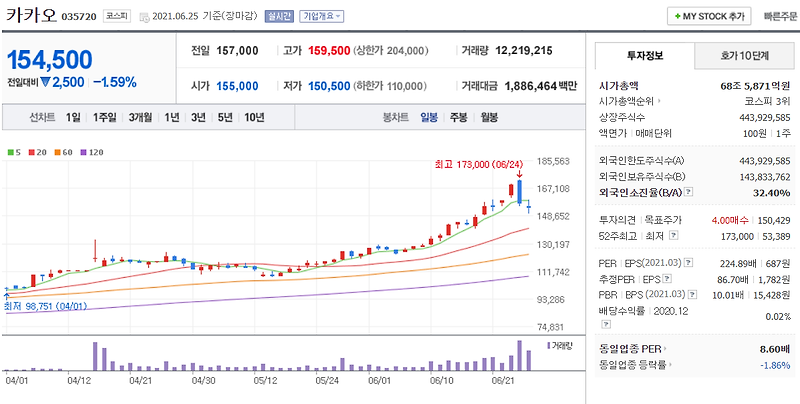Screen dimensions: 800x404
Task: Select the 1일 line chart period
Action: [73, 117]
